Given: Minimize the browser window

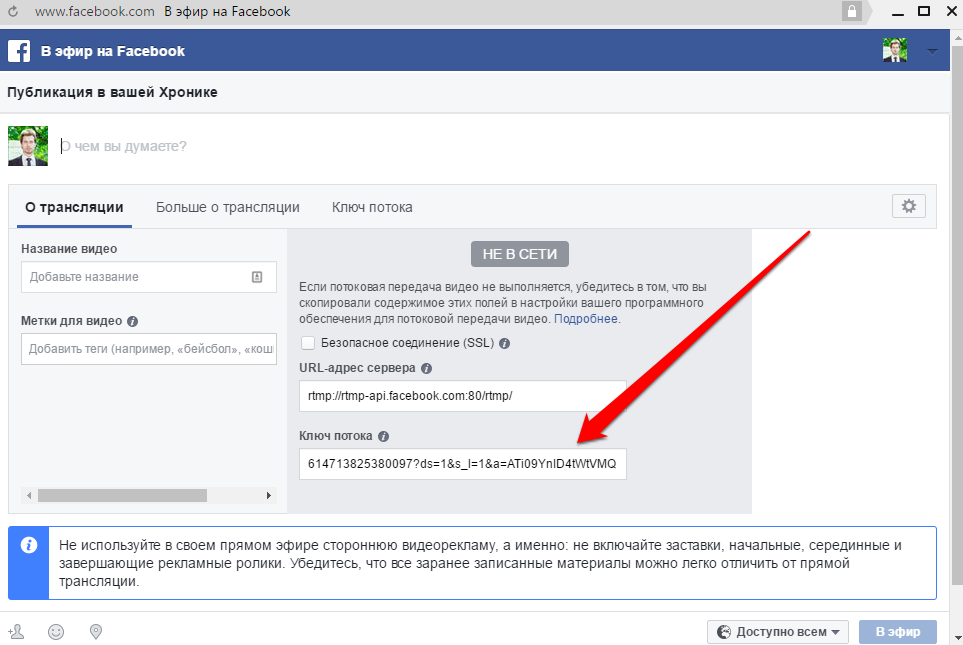Looking at the screenshot, I should [898, 12].
